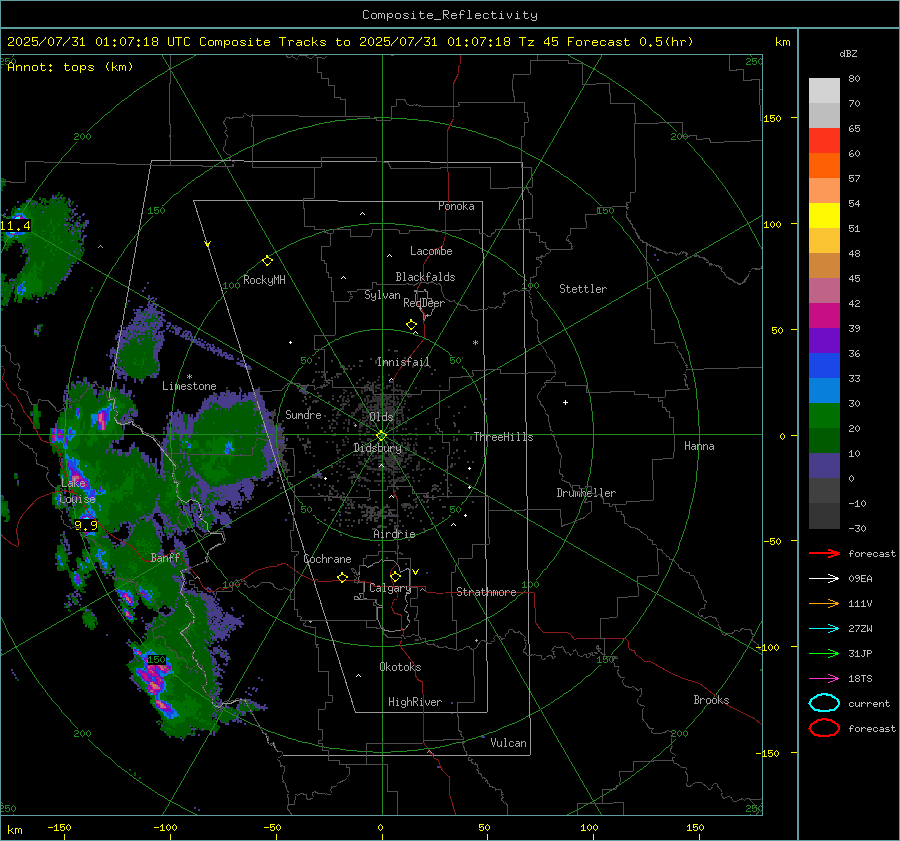The image size is (900, 841).
Task: Click the Vulcan label
Action: [x=508, y=743]
